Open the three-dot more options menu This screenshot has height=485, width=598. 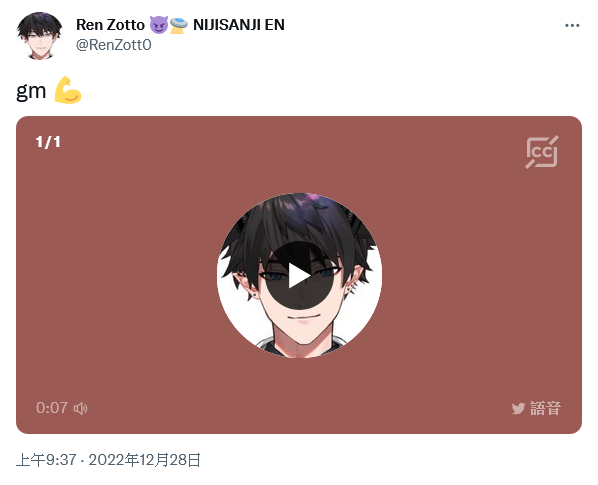[572, 25]
